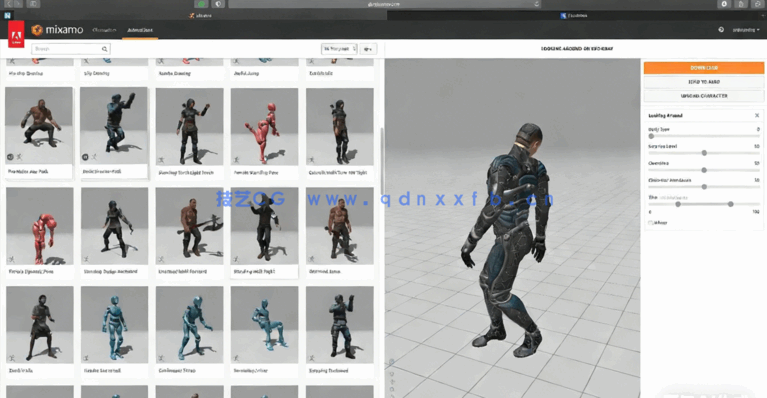Select the red mannequin bending forward thumbnail
This screenshot has width=767, height=398.
(x=40, y=226)
